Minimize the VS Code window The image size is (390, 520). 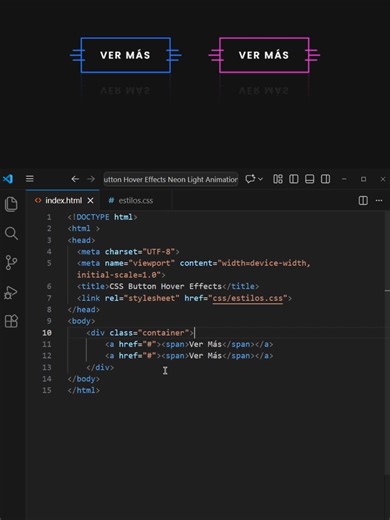click(344, 179)
